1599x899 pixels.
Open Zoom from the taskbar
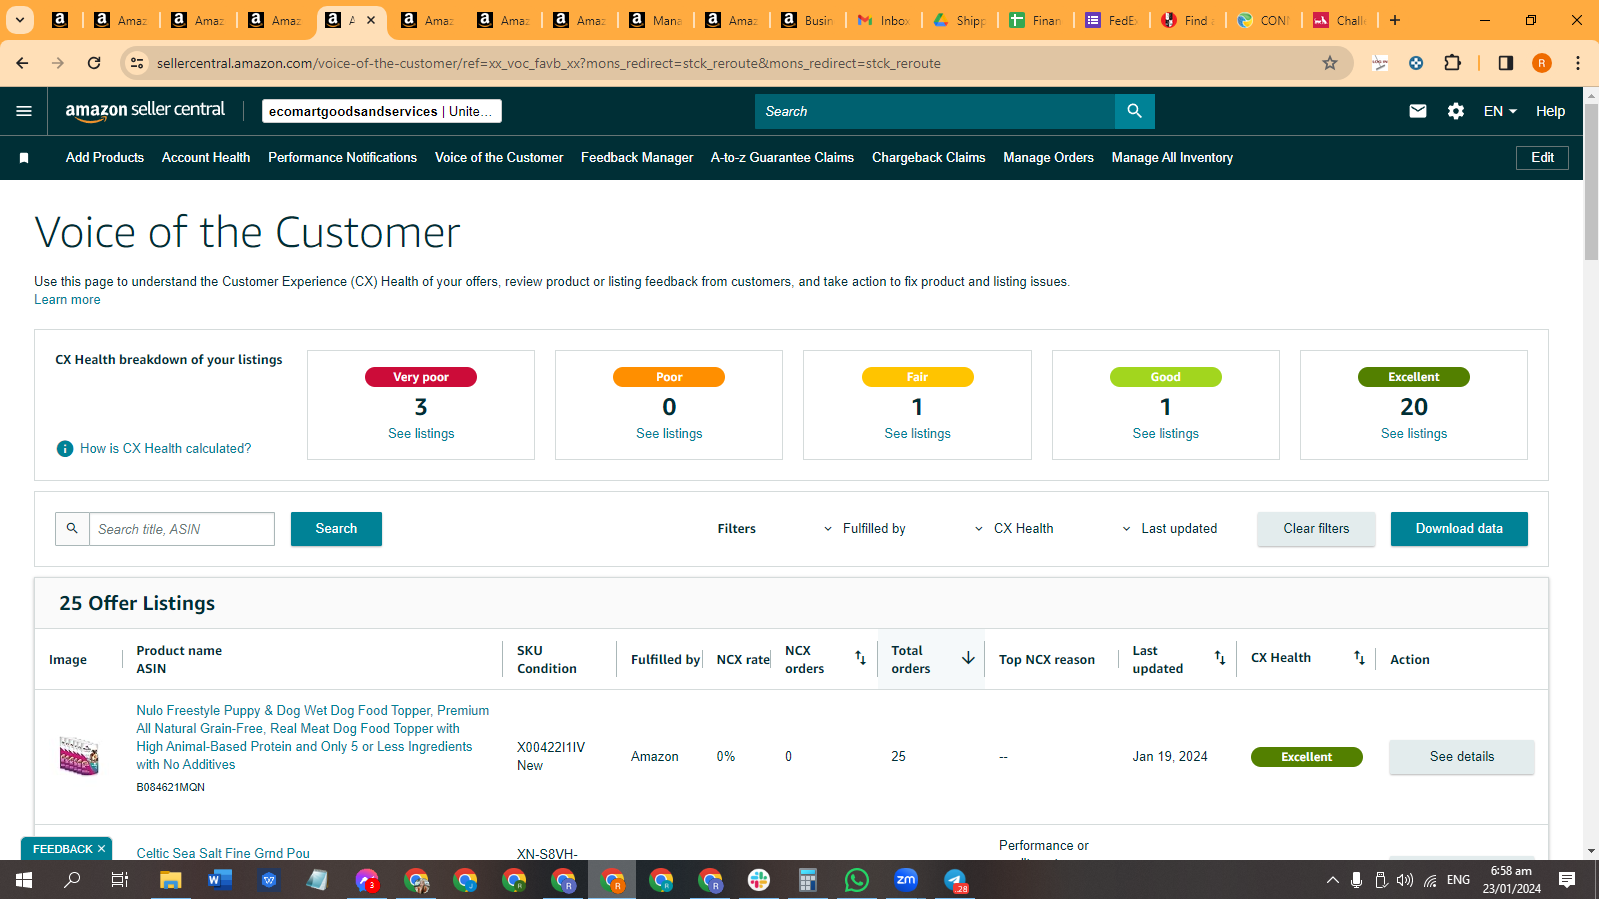pos(906,880)
